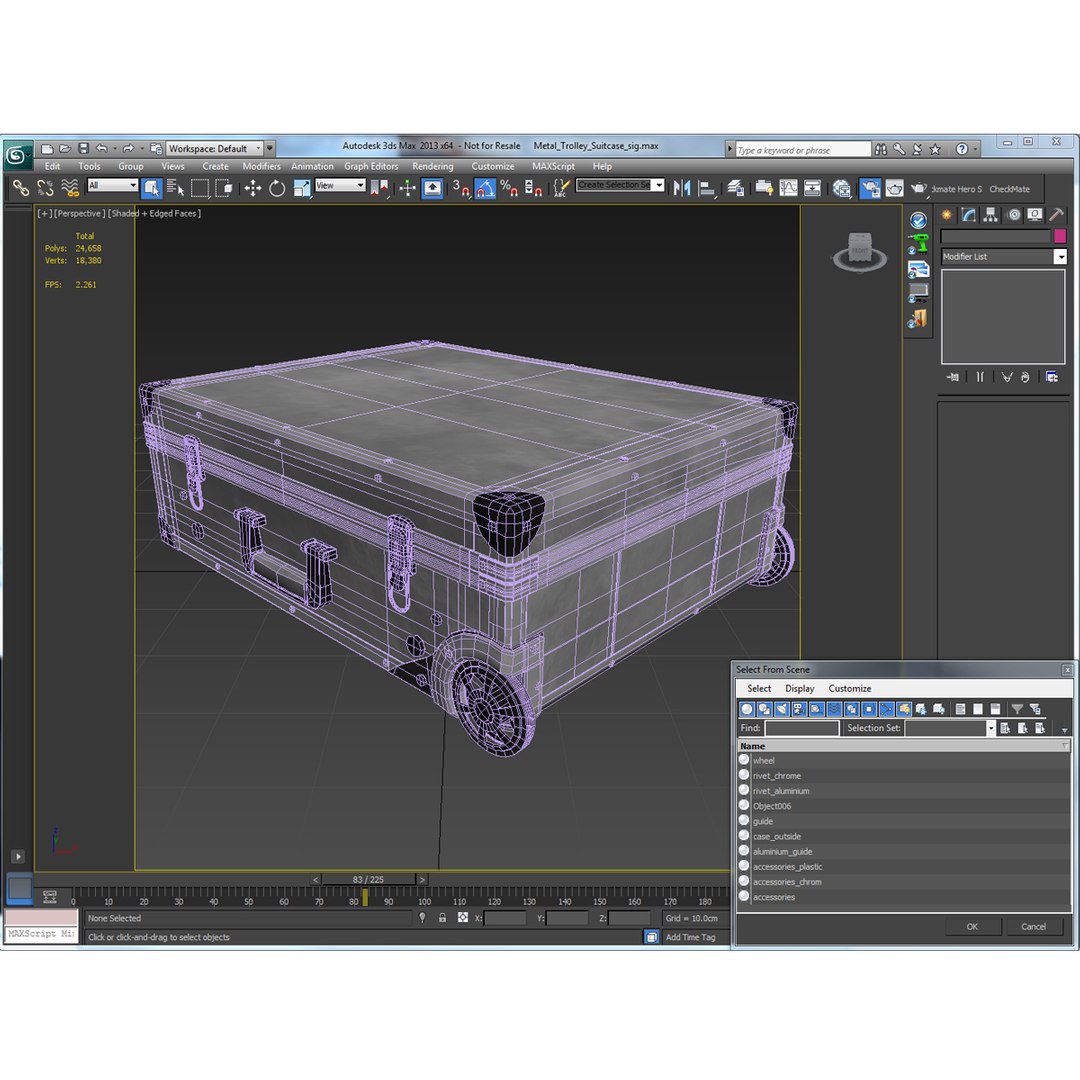This screenshot has height=1080, width=1080.
Task: Open the Utilities hammer panel tab
Action: click(x=1056, y=215)
